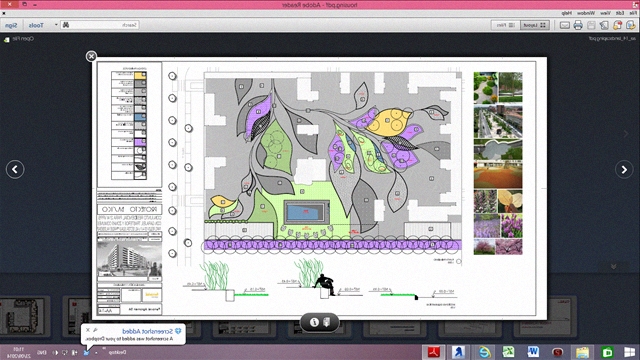This screenshot has height=360, width=640.
Task: Click the purple swatch in drawing legend
Action: click(140, 142)
